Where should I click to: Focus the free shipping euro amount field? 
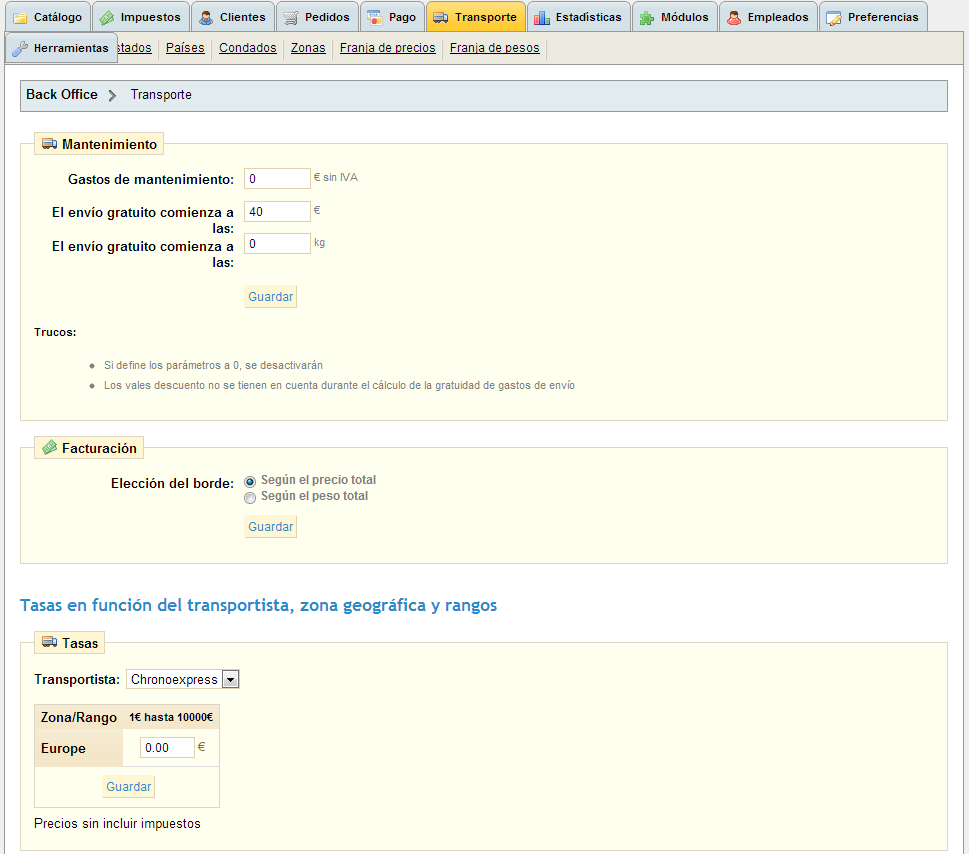277,211
